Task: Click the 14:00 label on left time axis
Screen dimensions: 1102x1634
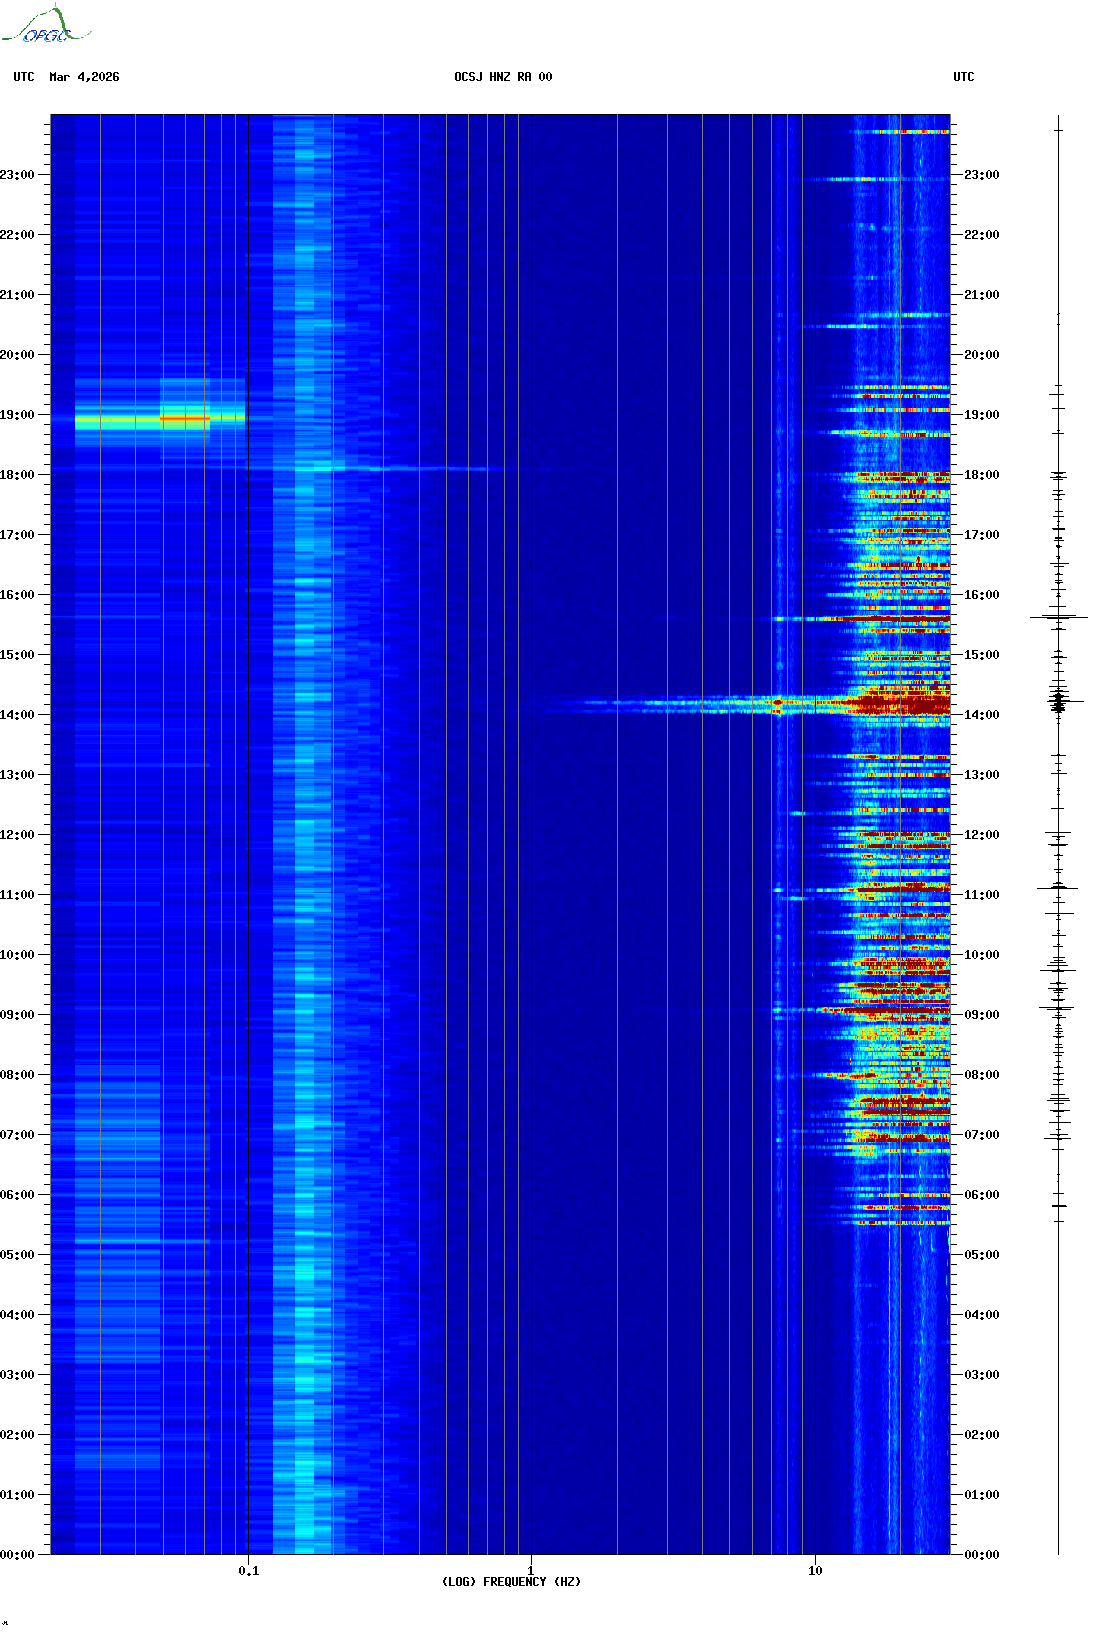Action: click(x=17, y=715)
